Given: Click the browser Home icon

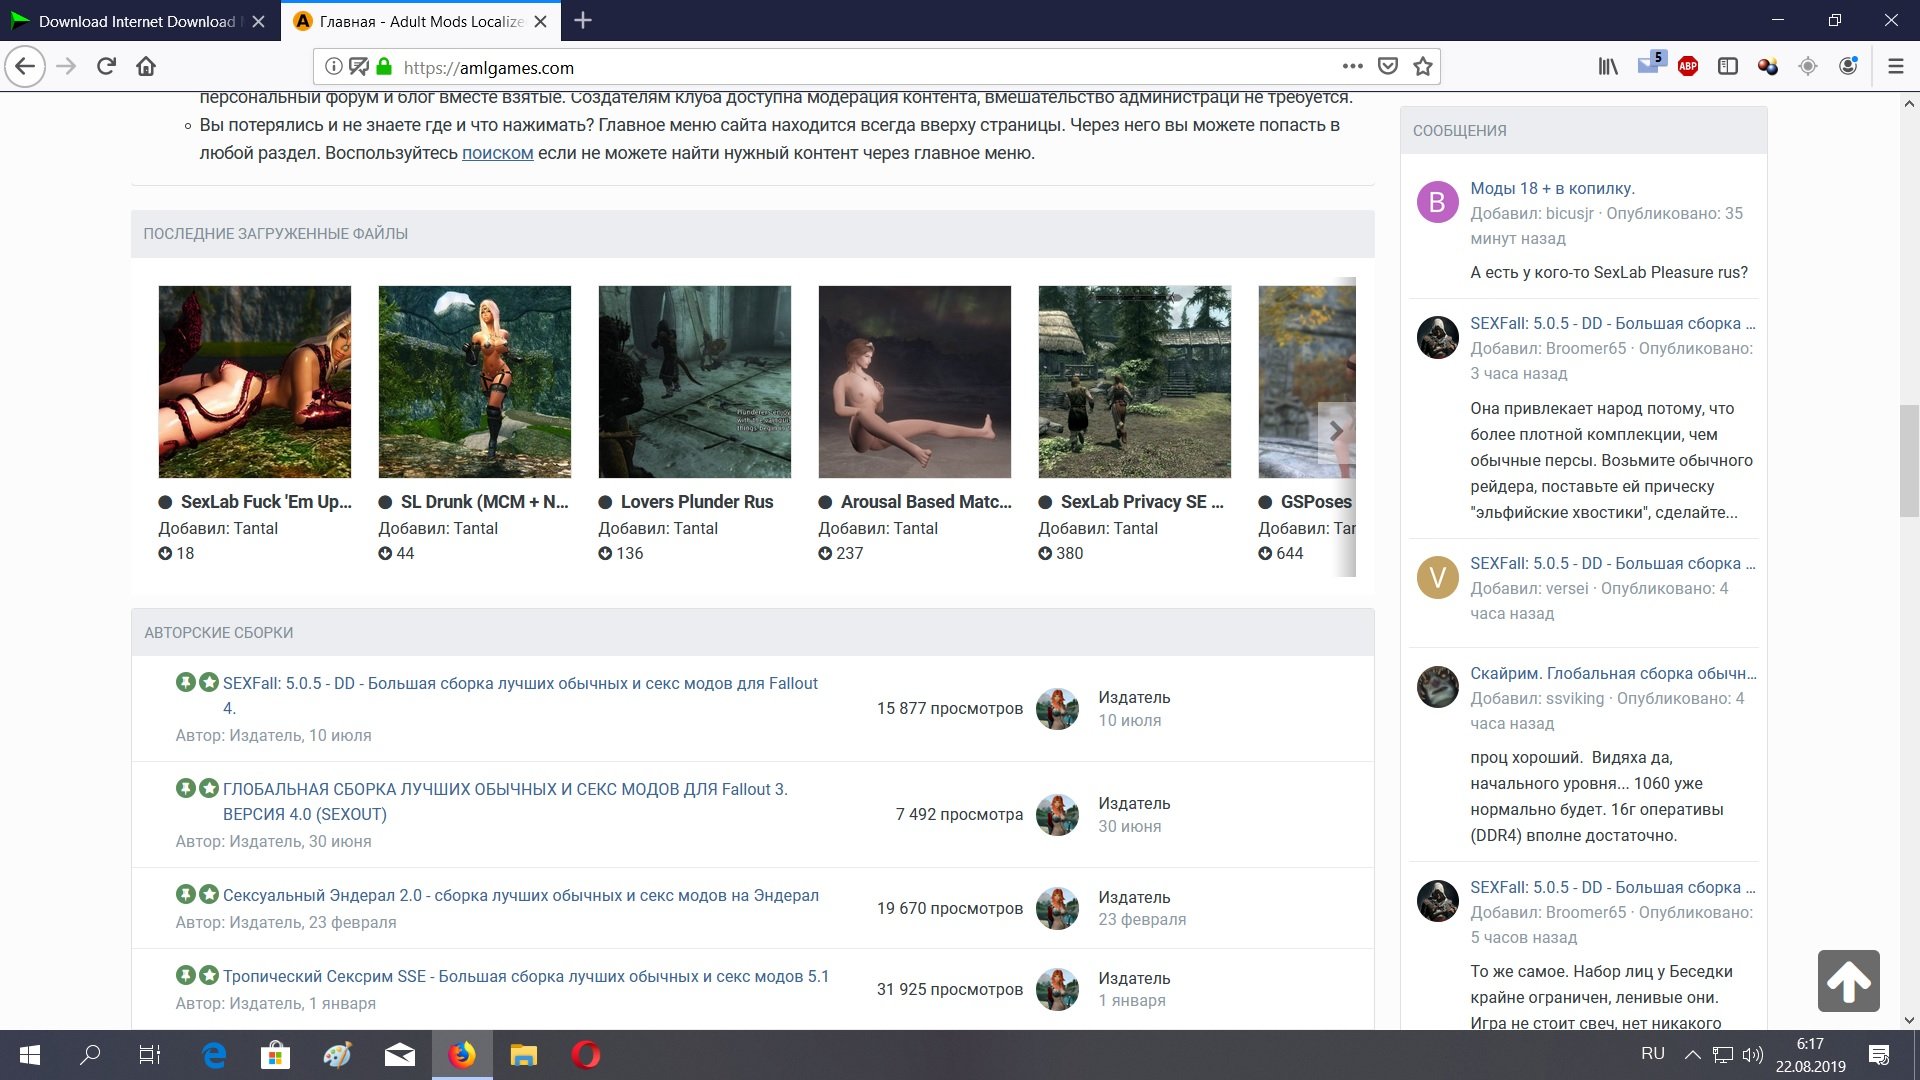Looking at the screenshot, I should pyautogui.click(x=146, y=67).
